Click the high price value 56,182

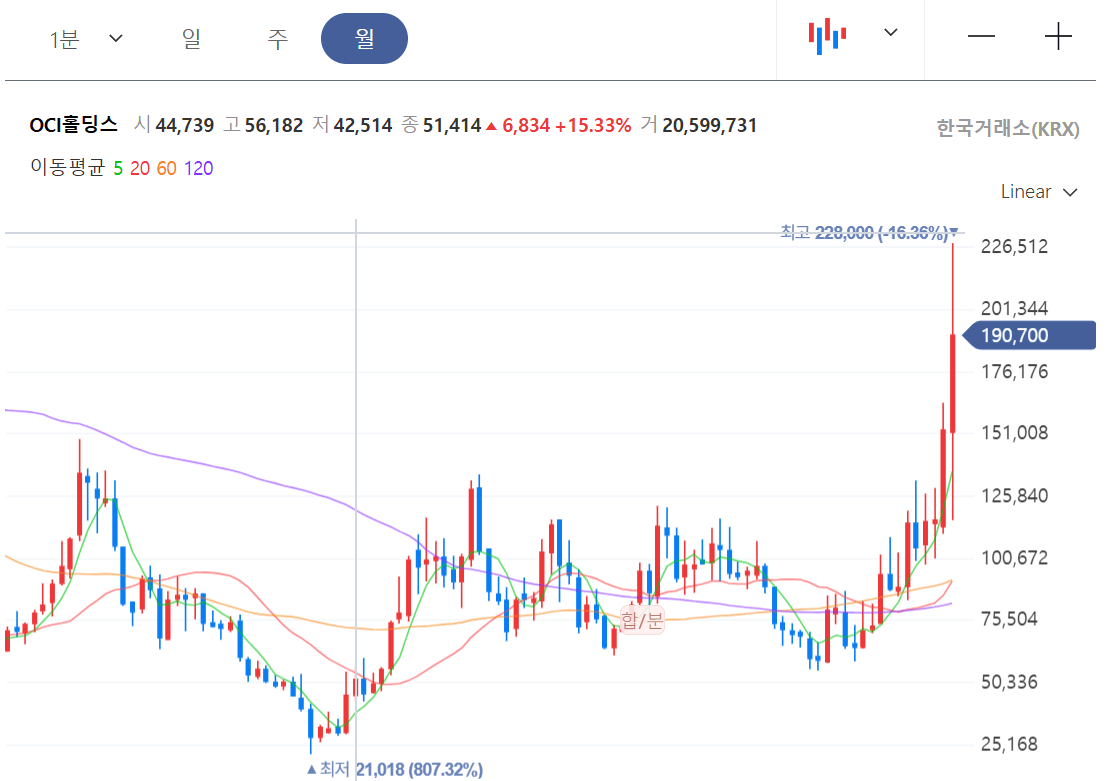point(274,125)
